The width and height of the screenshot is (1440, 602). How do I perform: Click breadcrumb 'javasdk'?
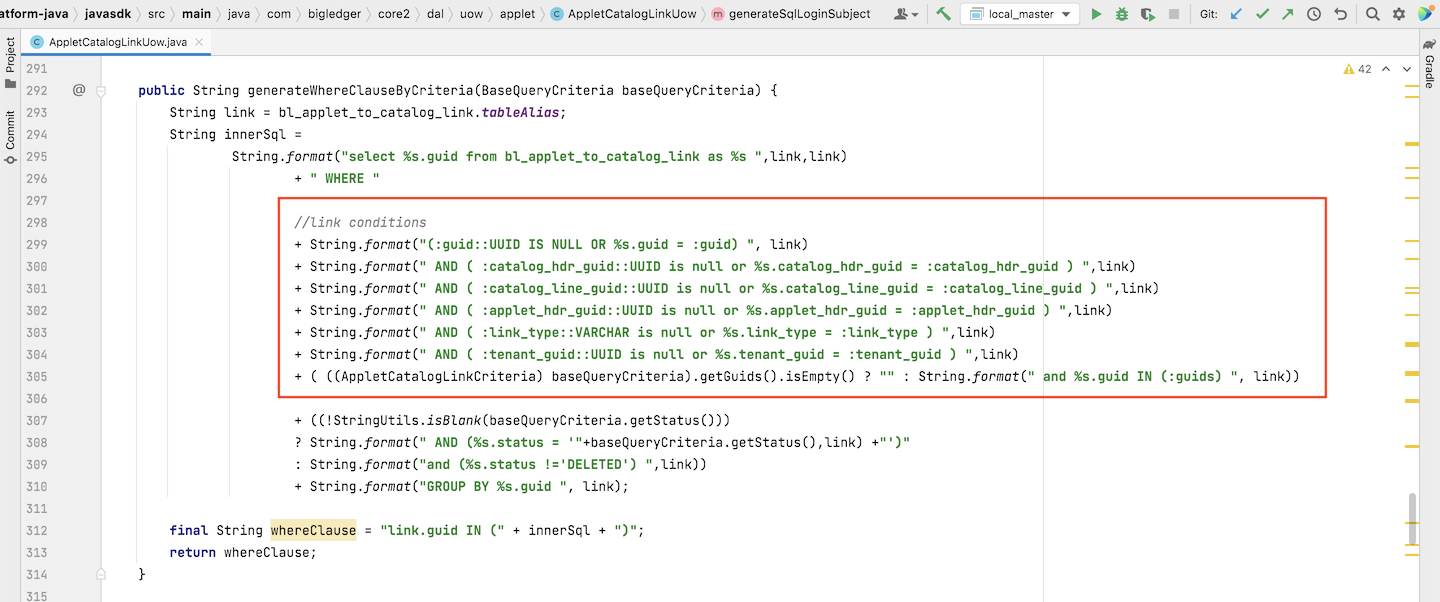tap(107, 14)
